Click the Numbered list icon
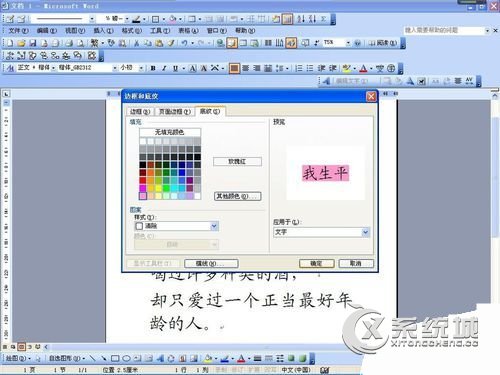This screenshot has width=500, height=375. pyautogui.click(x=299, y=68)
